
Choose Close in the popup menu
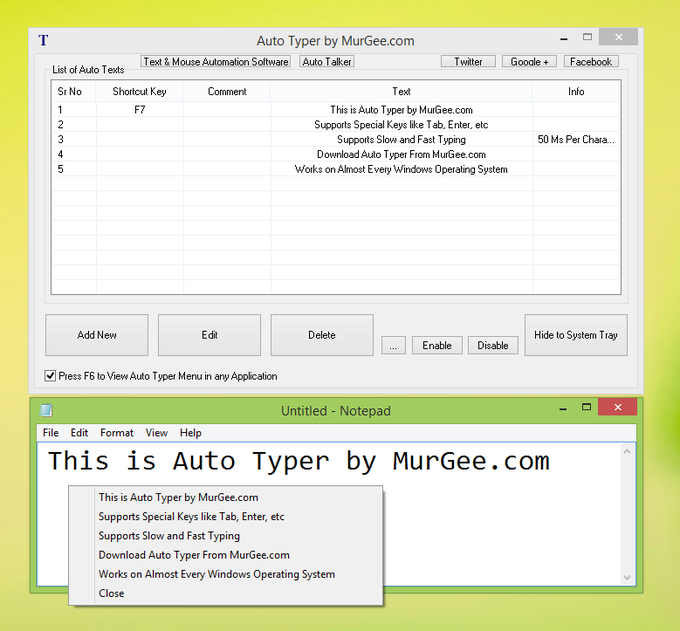pos(111,593)
